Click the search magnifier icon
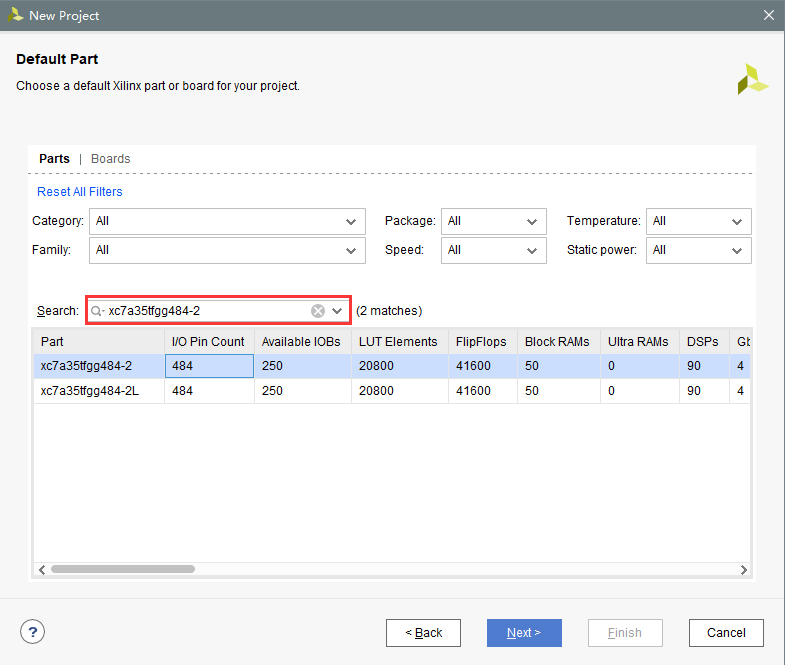Image resolution: width=785 pixels, height=665 pixels. point(96,311)
